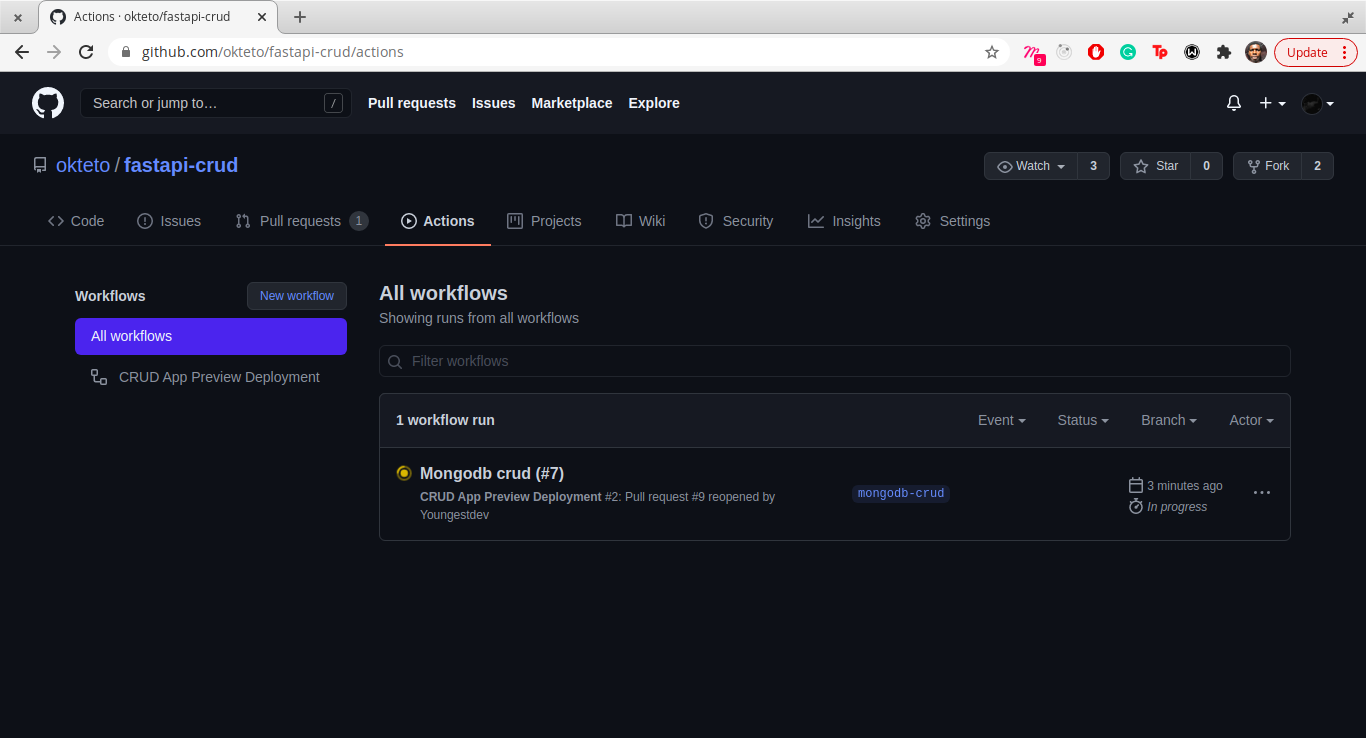Click the repository icon beside okteto

[40, 165]
